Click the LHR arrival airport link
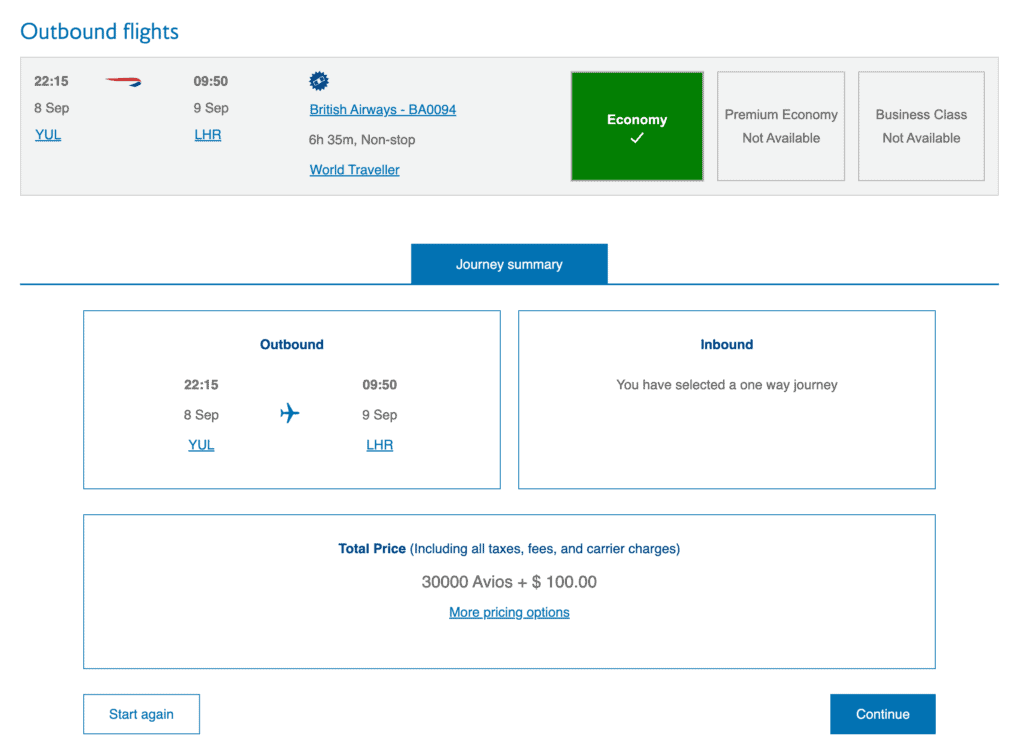 pos(208,134)
